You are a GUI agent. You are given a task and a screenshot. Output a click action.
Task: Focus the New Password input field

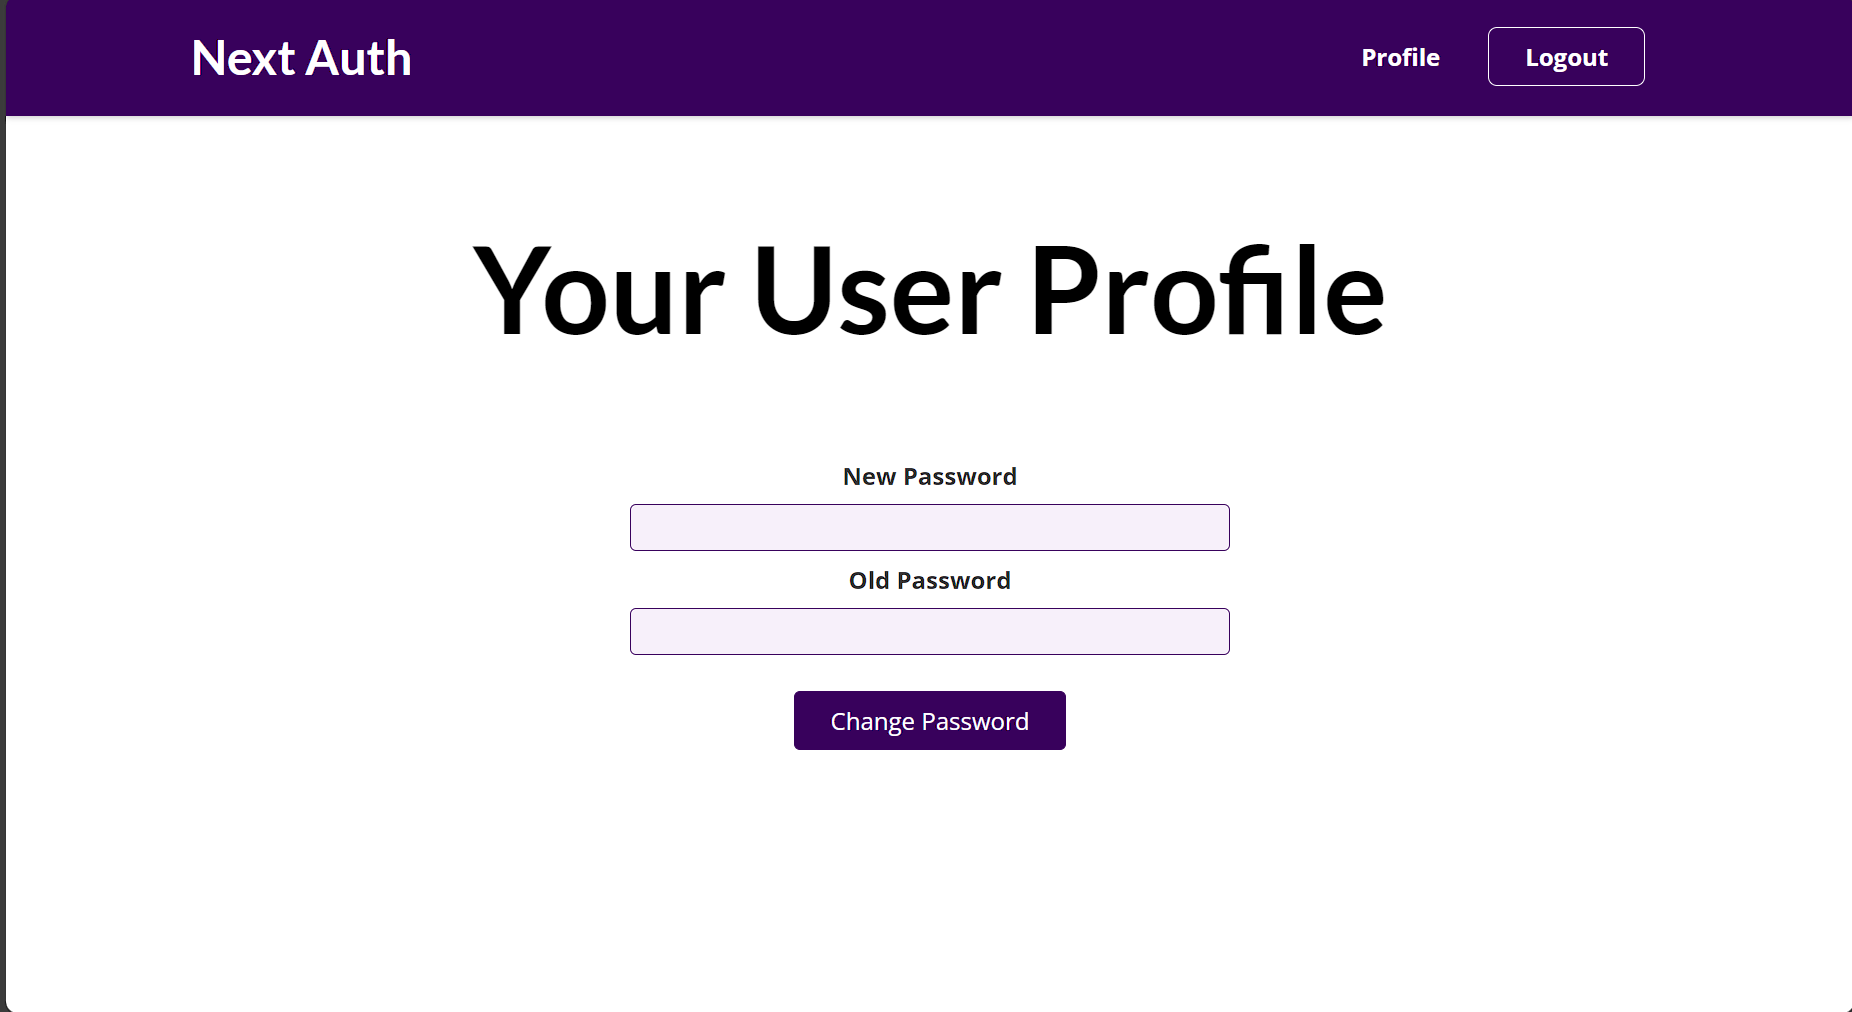click(929, 528)
